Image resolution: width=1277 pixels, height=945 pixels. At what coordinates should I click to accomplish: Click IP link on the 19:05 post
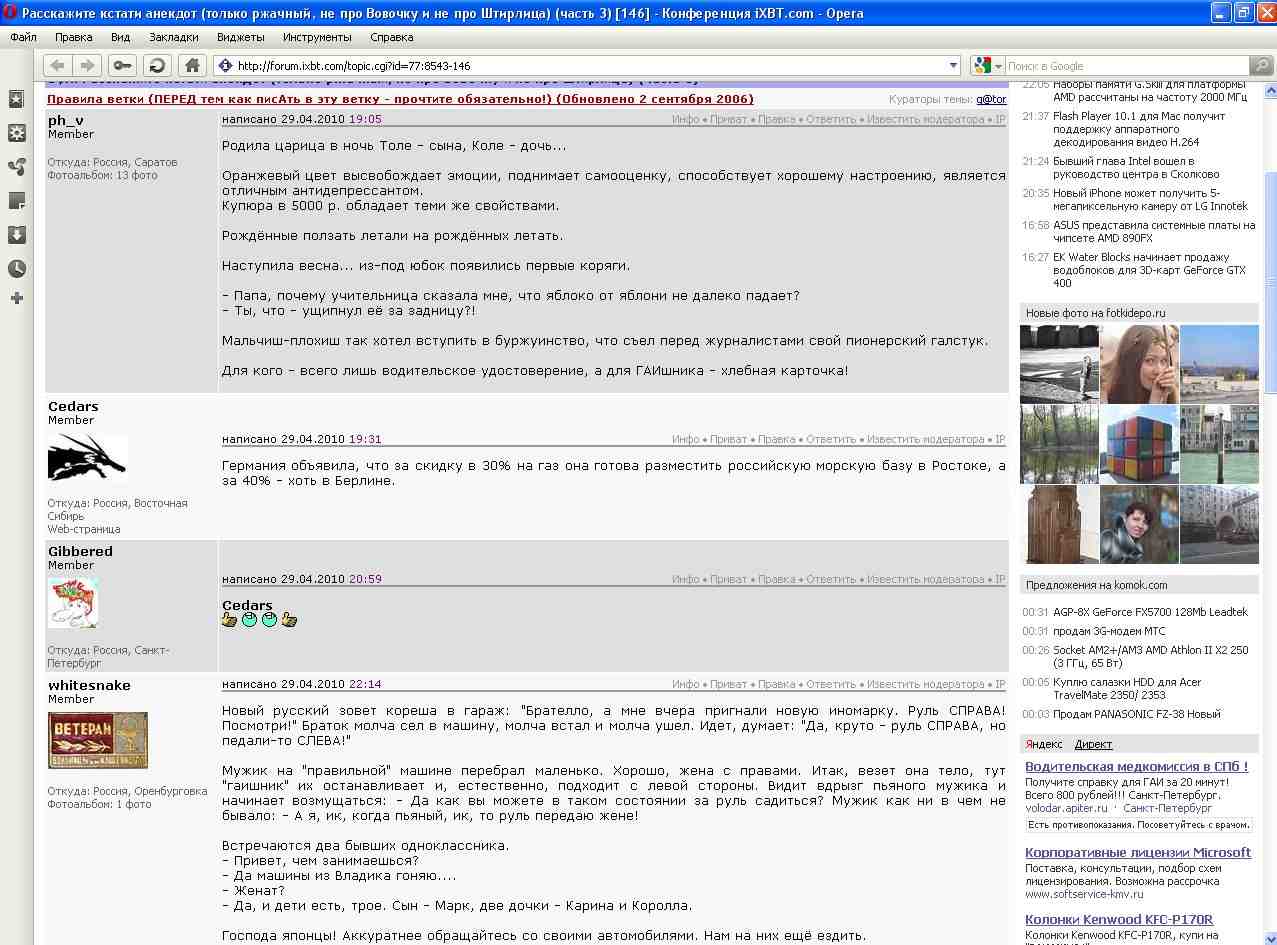pos(1000,119)
